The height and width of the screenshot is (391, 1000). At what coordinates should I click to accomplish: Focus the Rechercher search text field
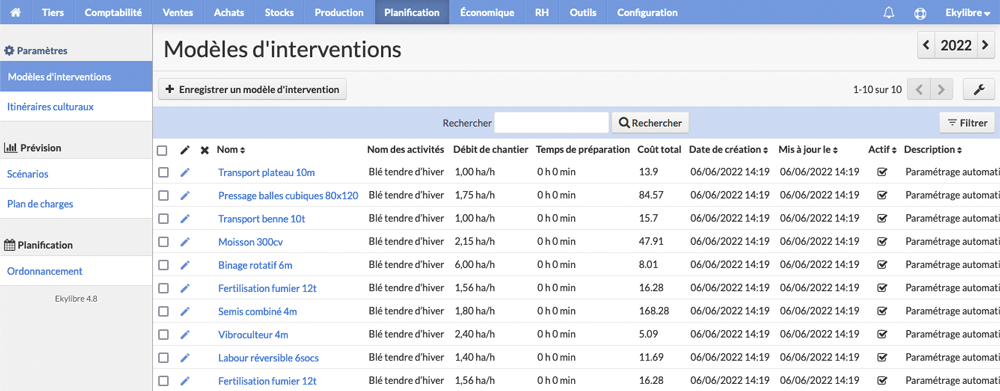click(552, 122)
